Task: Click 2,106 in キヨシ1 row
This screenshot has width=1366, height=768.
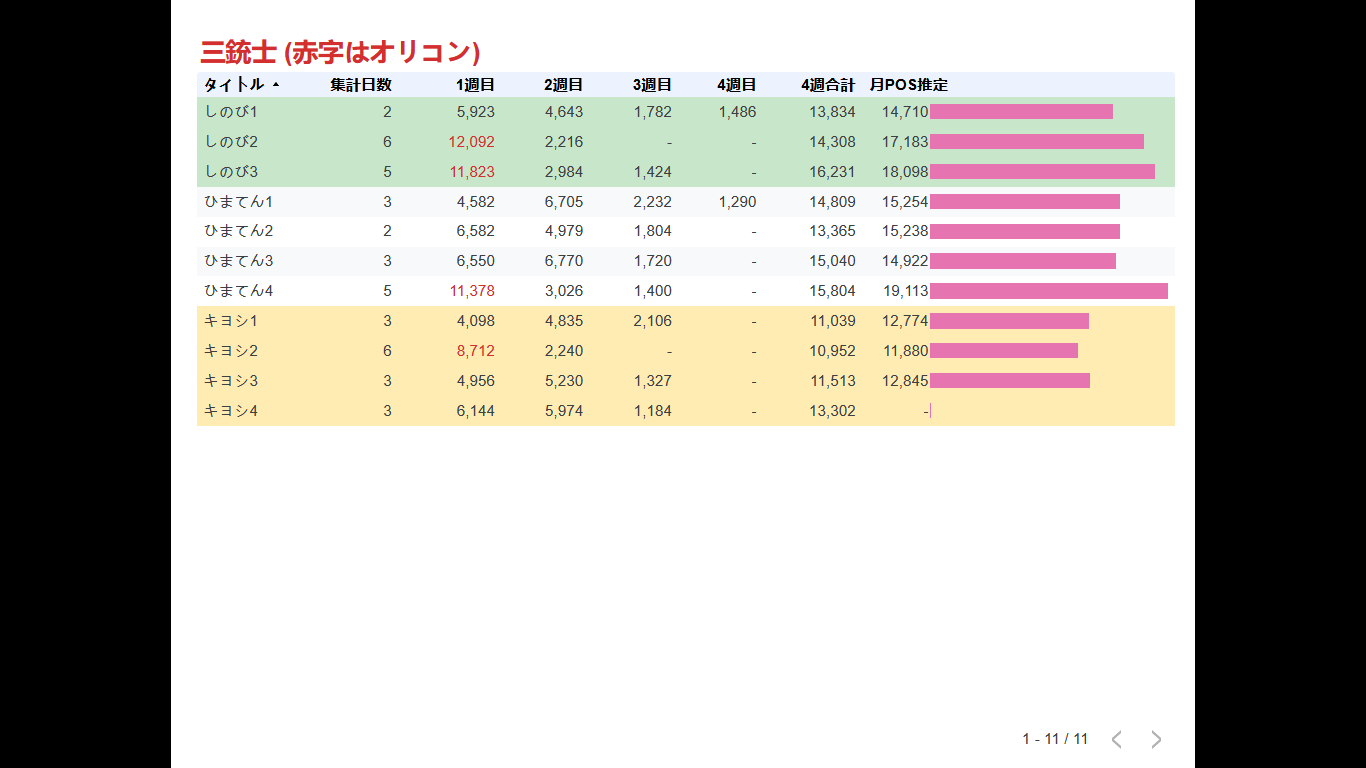Action: point(653,321)
